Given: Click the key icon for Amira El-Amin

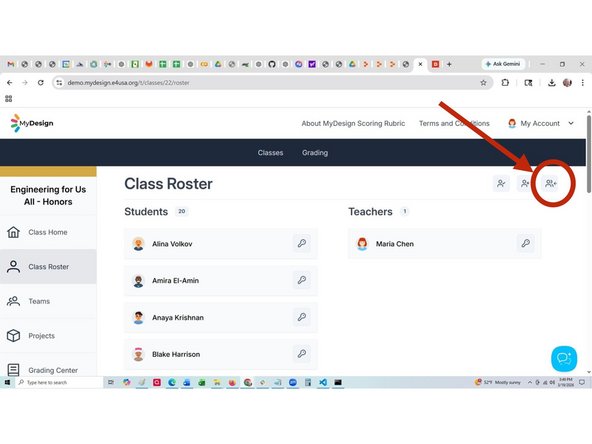Looking at the screenshot, I should point(302,280).
